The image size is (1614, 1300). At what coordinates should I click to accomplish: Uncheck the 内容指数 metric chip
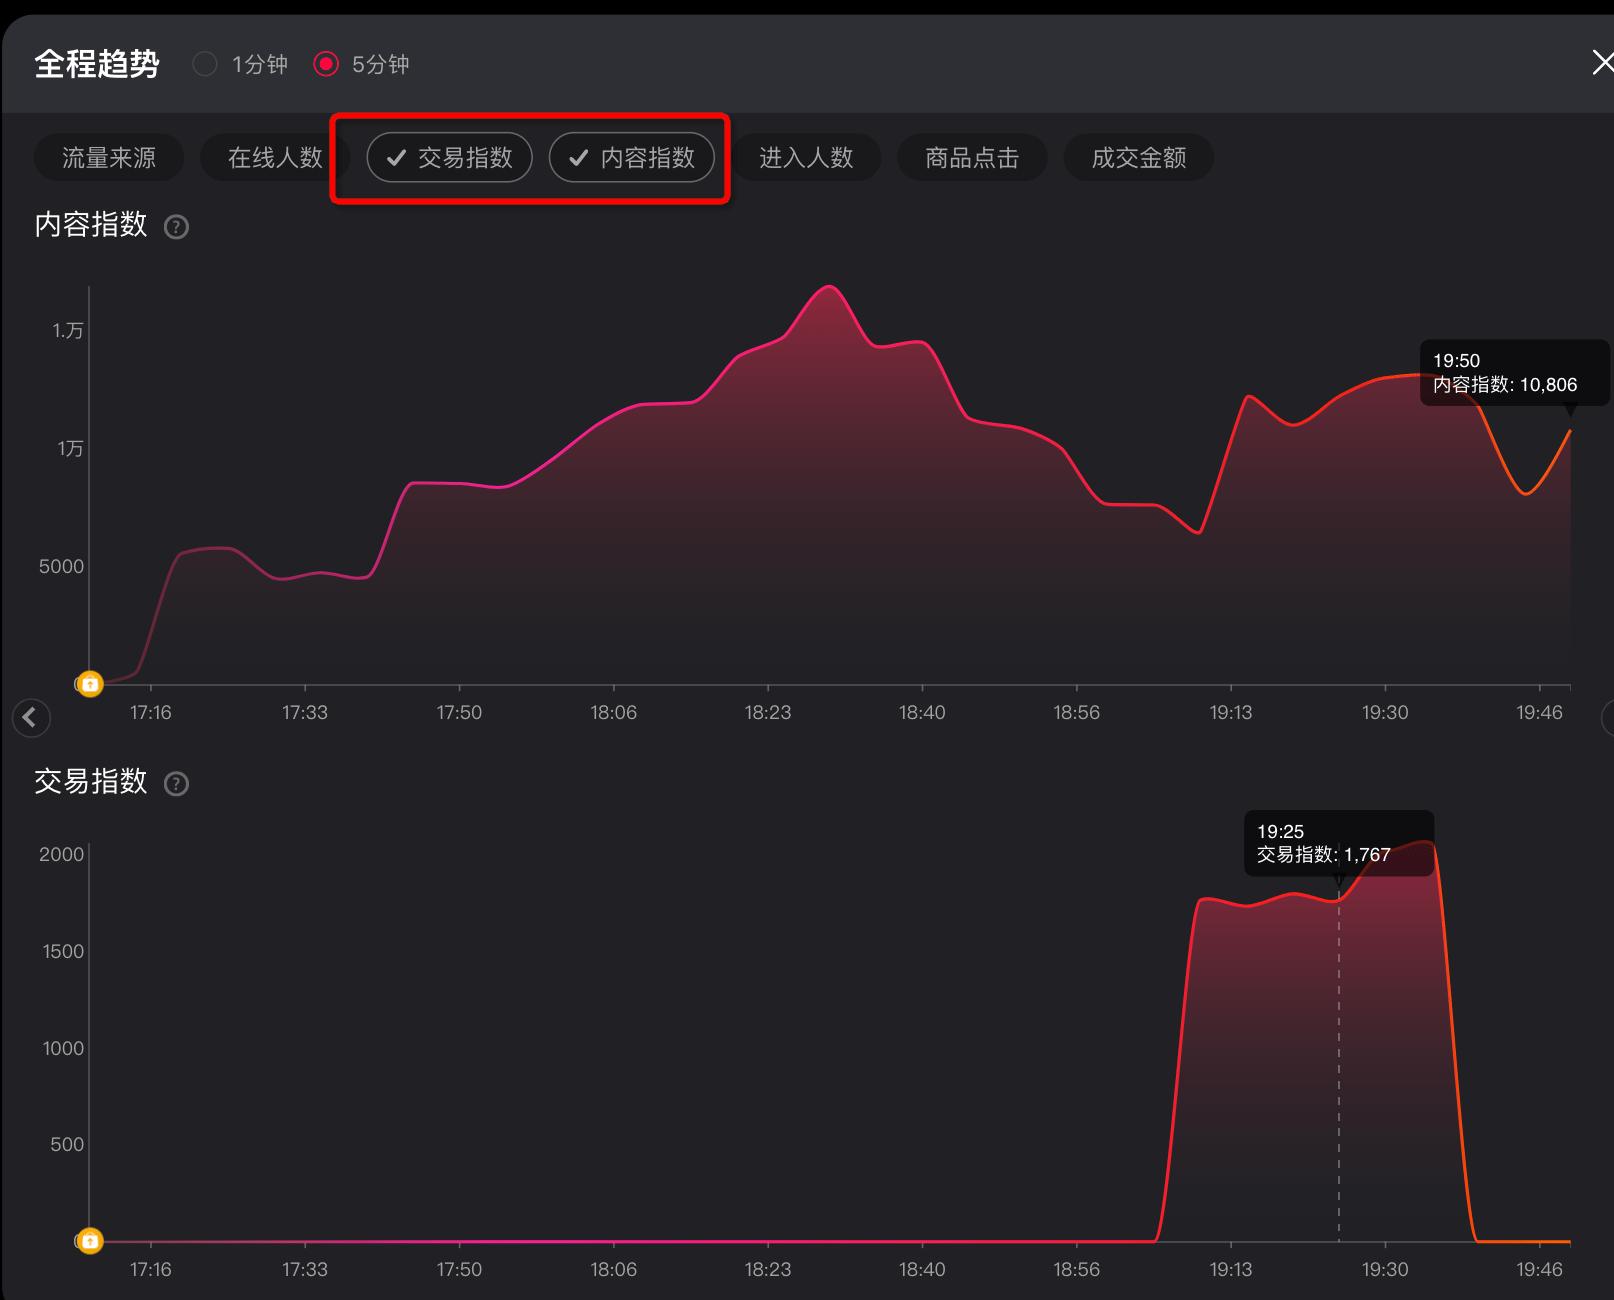tap(631, 158)
